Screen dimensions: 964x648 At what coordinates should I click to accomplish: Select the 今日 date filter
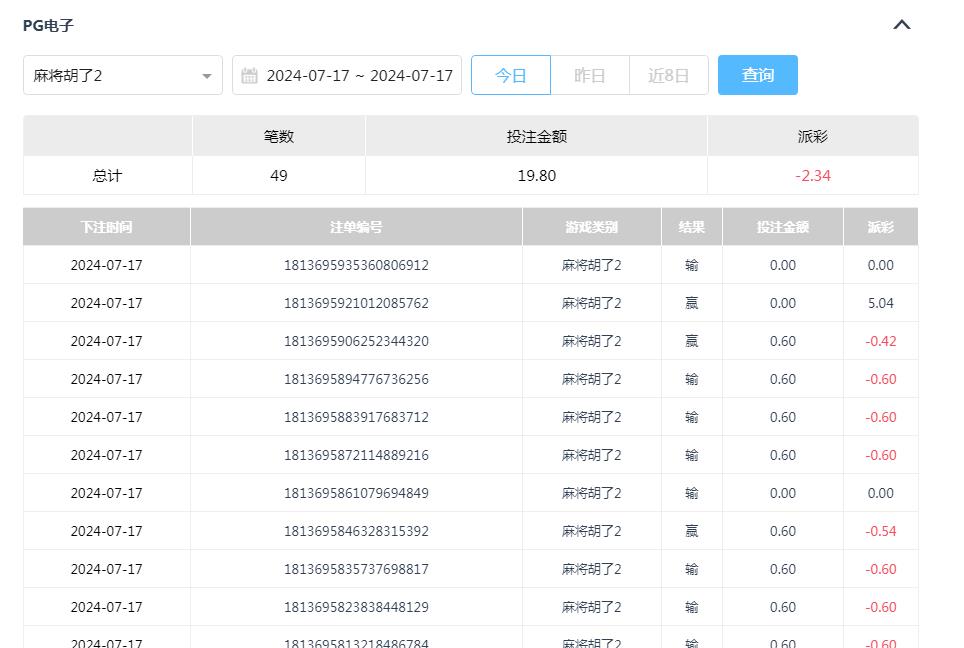click(x=511, y=74)
